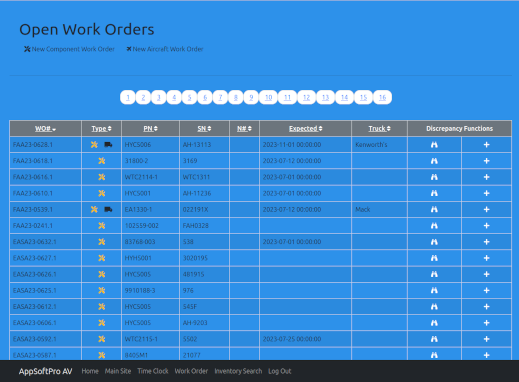Click expected date 2023-11-01 00:00:00
This screenshot has height=382, width=519.
pos(292,145)
